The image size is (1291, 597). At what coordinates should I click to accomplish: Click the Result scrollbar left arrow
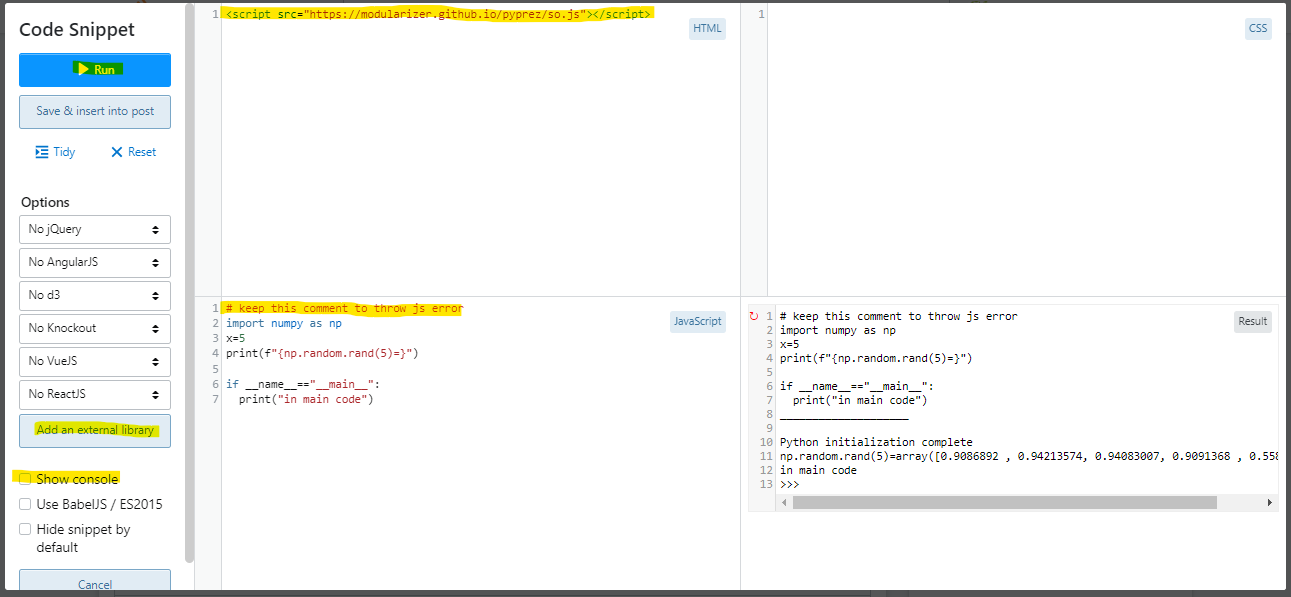coord(785,502)
